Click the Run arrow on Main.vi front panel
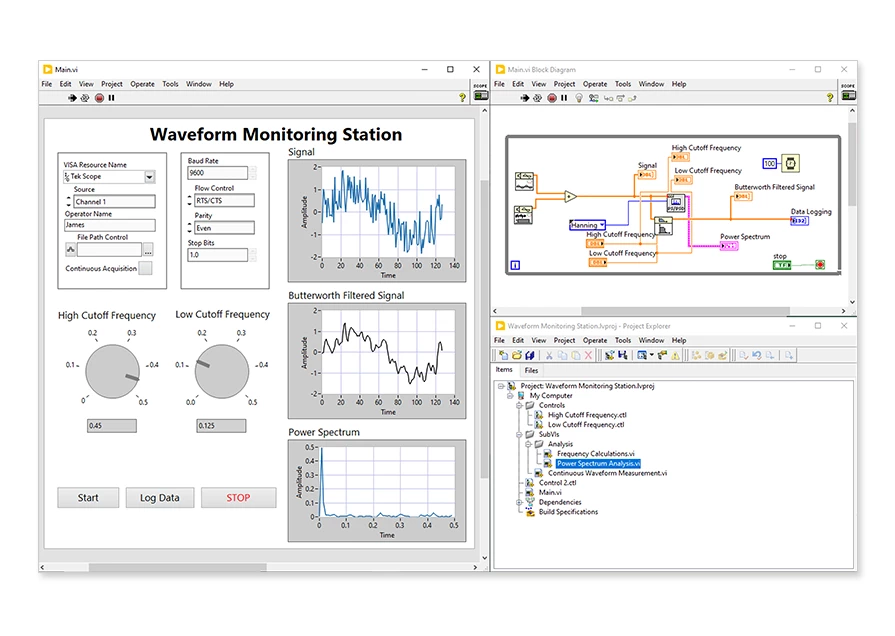Screen dimensions: 895x636 click(x=71, y=98)
